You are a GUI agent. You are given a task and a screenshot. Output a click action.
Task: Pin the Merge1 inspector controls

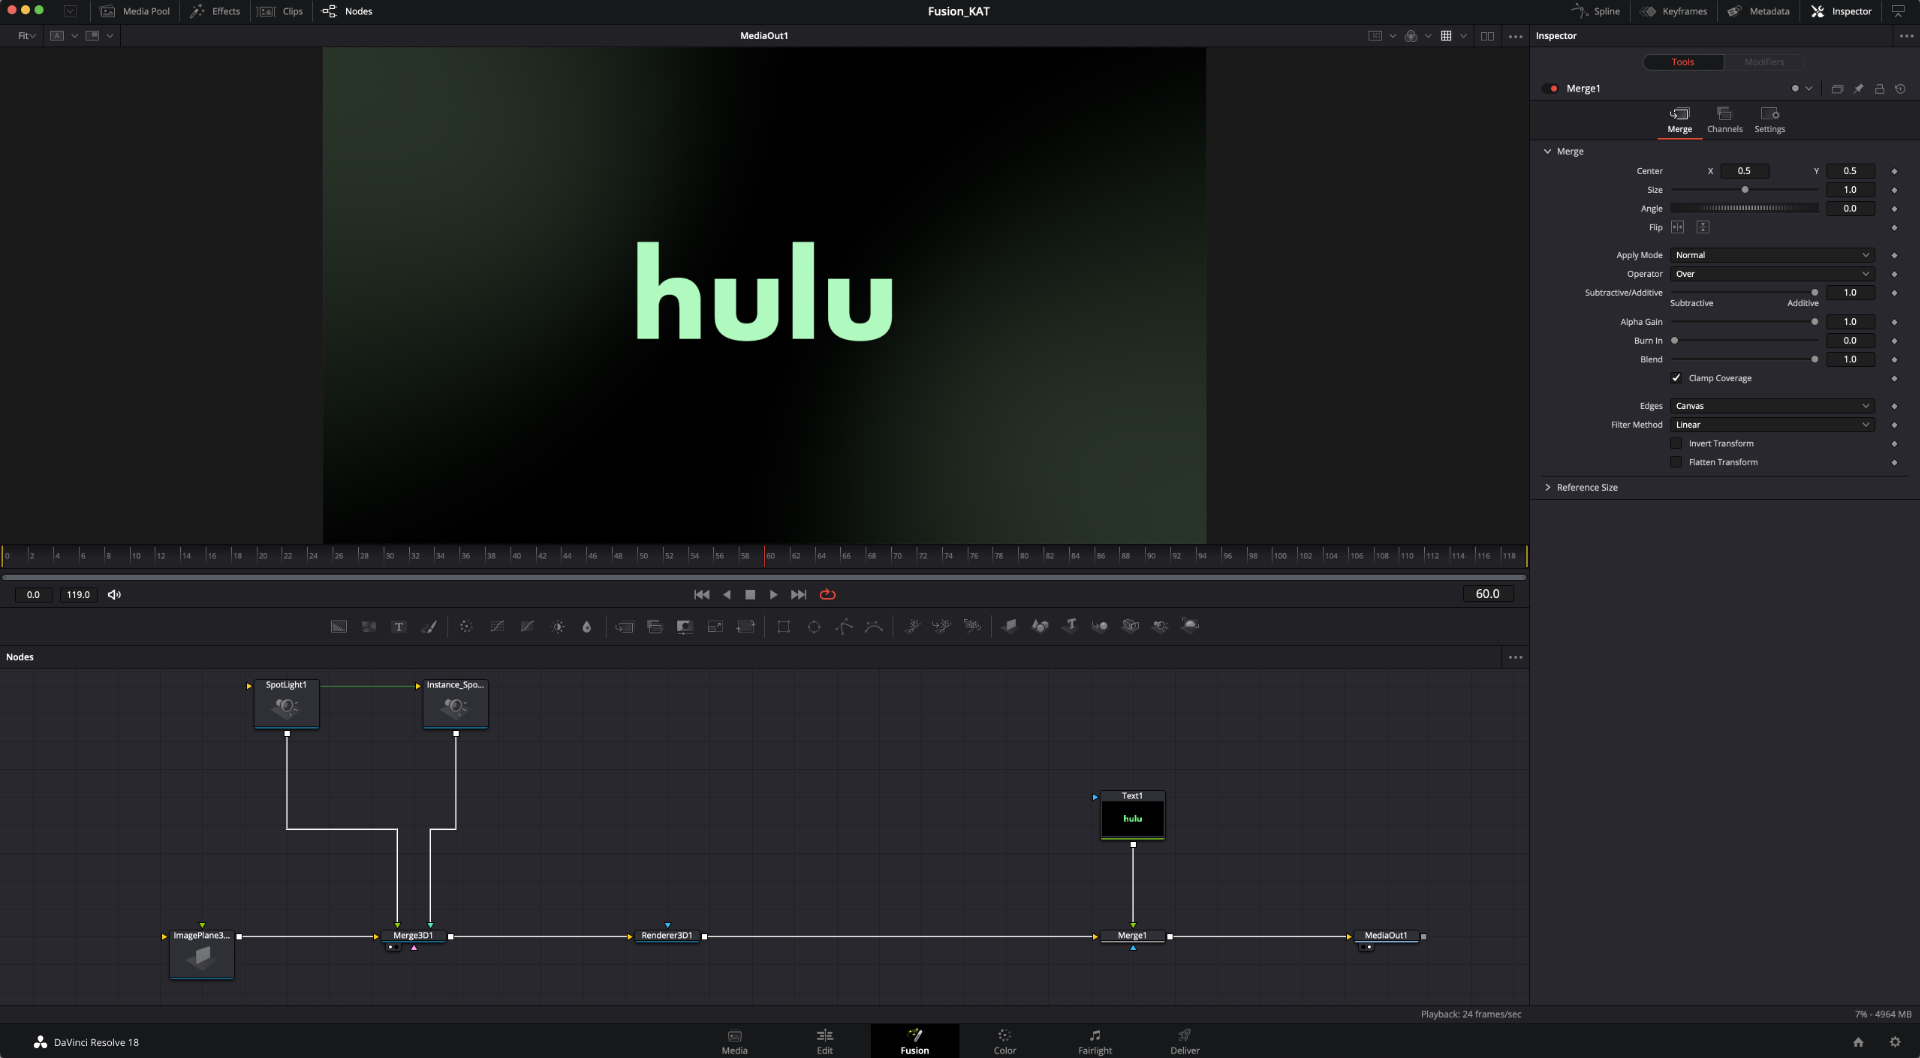tap(1858, 89)
